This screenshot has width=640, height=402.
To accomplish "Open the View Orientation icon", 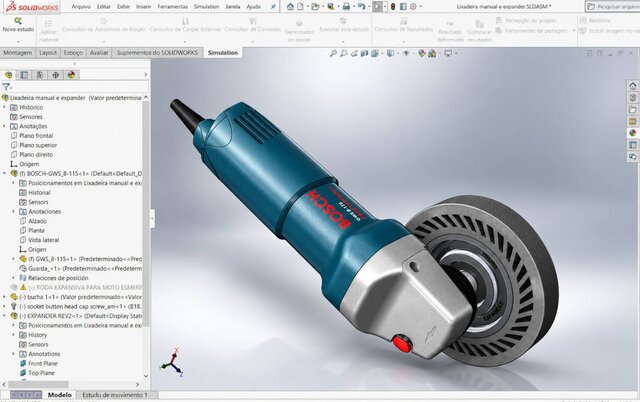I will pos(375,53).
